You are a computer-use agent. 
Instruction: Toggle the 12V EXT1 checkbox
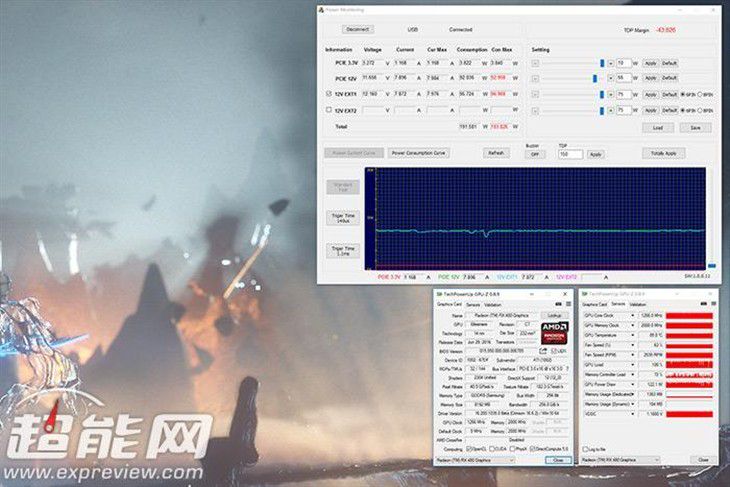pyautogui.click(x=329, y=94)
